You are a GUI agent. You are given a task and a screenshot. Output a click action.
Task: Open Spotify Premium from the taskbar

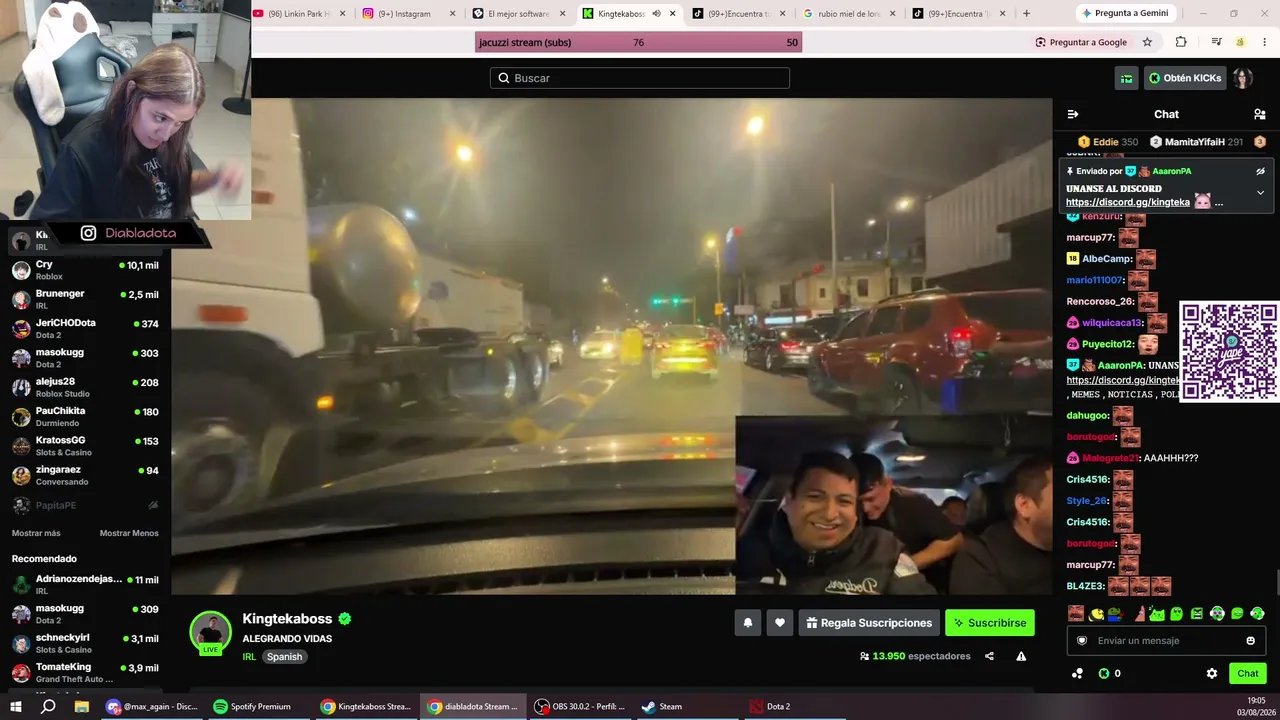point(258,706)
